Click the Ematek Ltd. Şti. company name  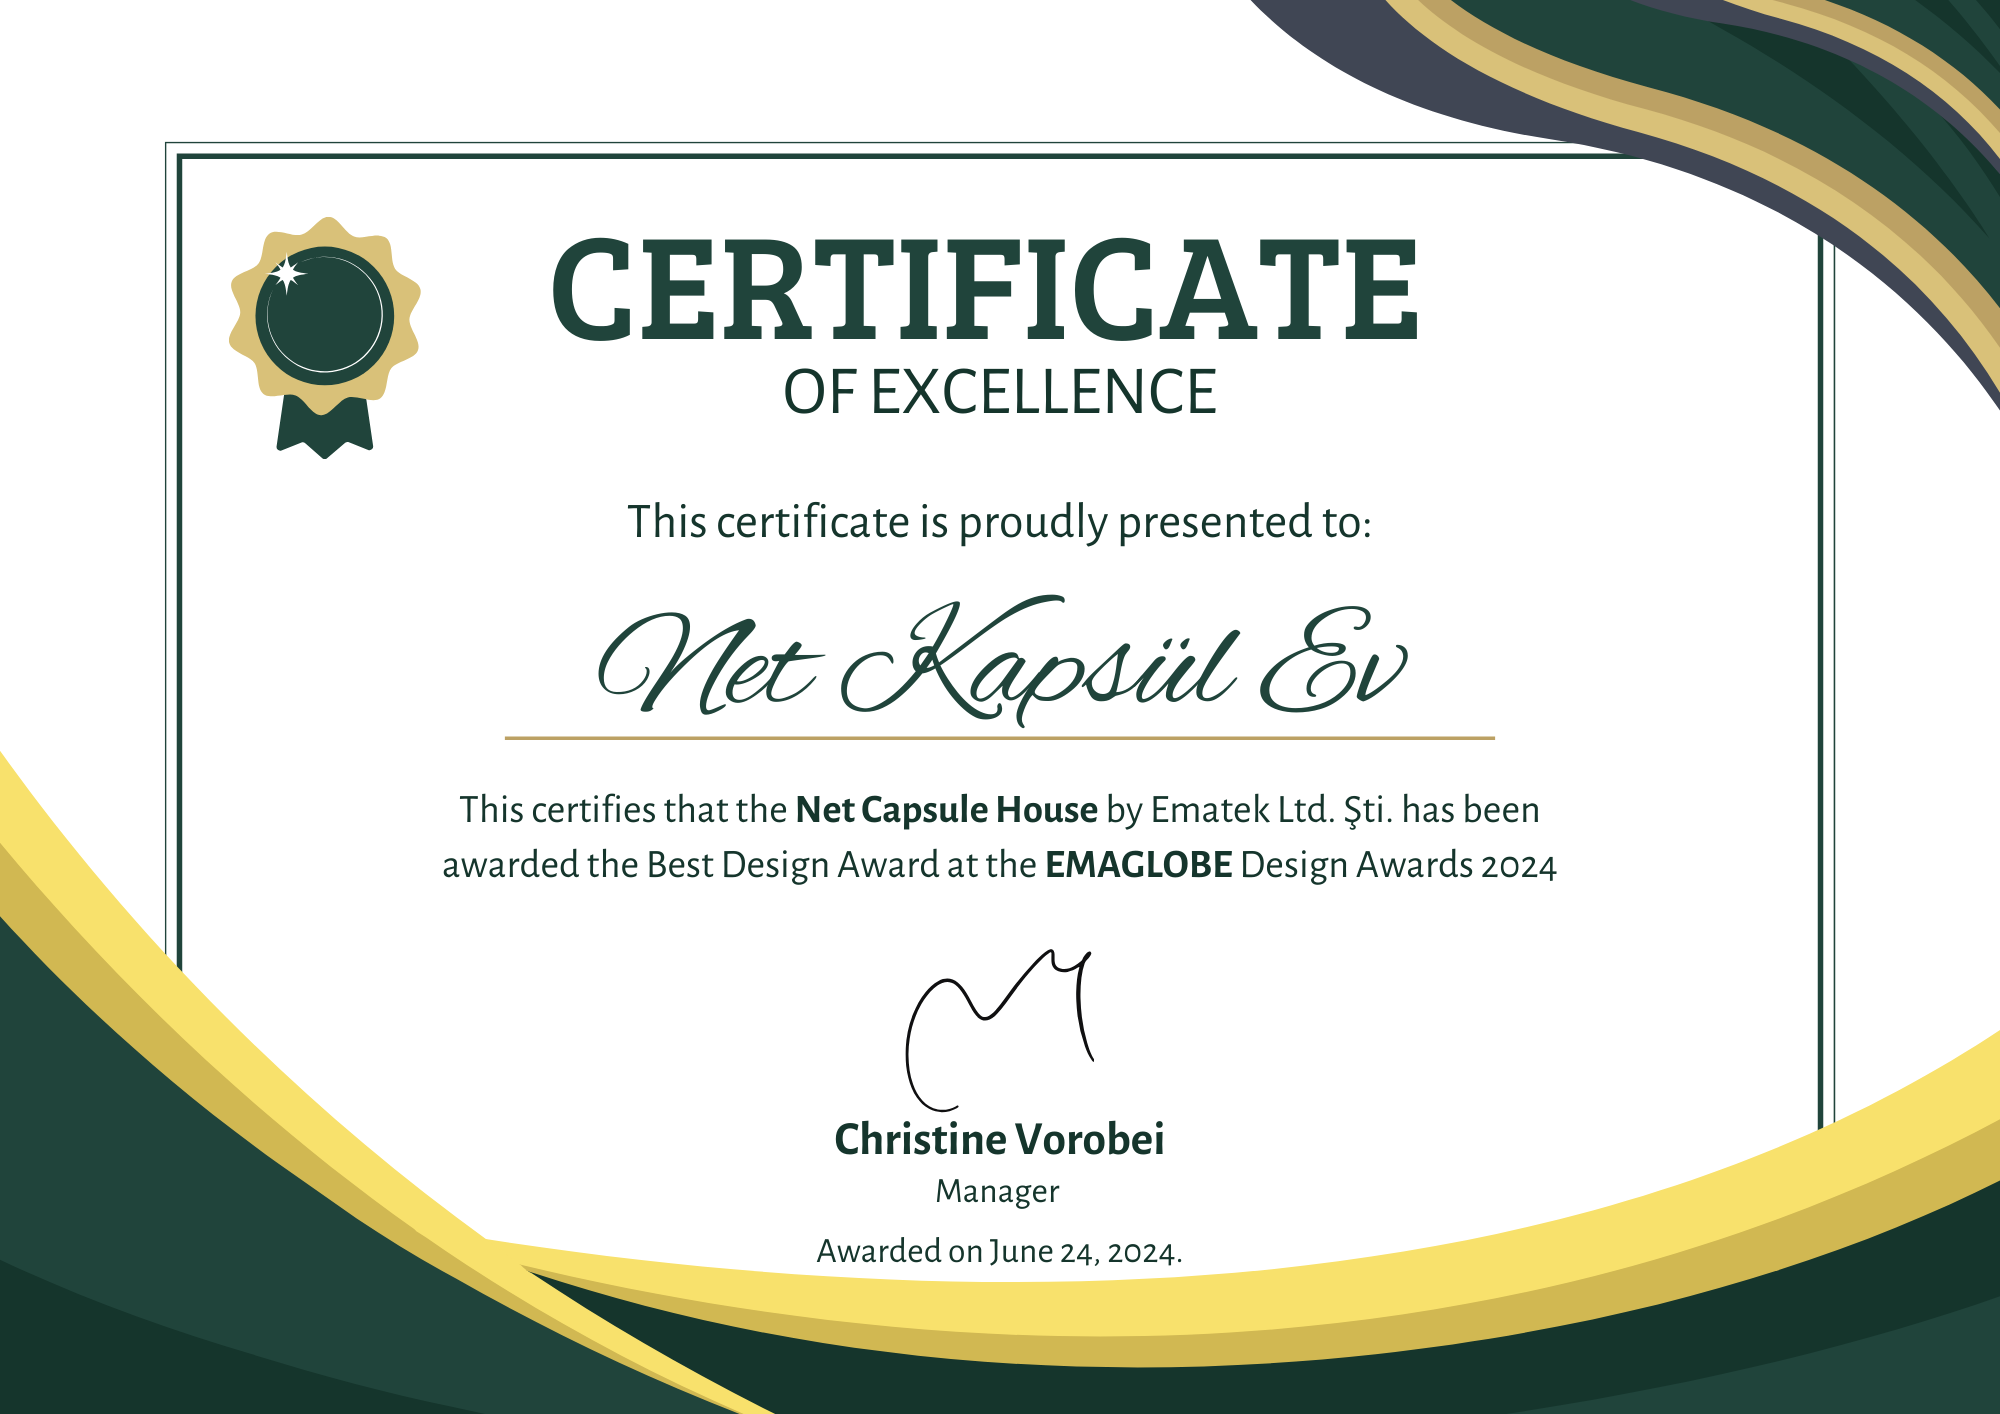(x=1271, y=810)
